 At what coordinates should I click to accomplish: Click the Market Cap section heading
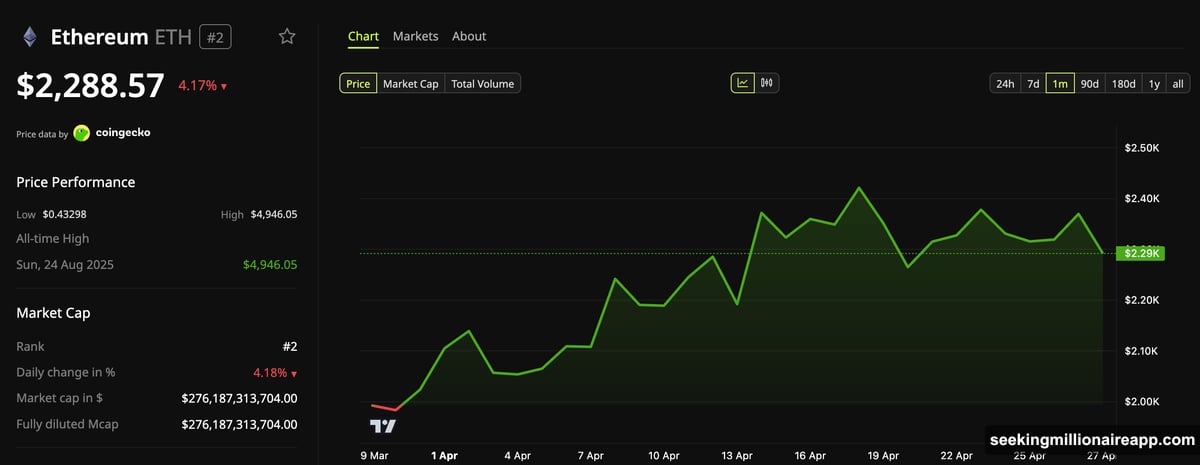(53, 313)
